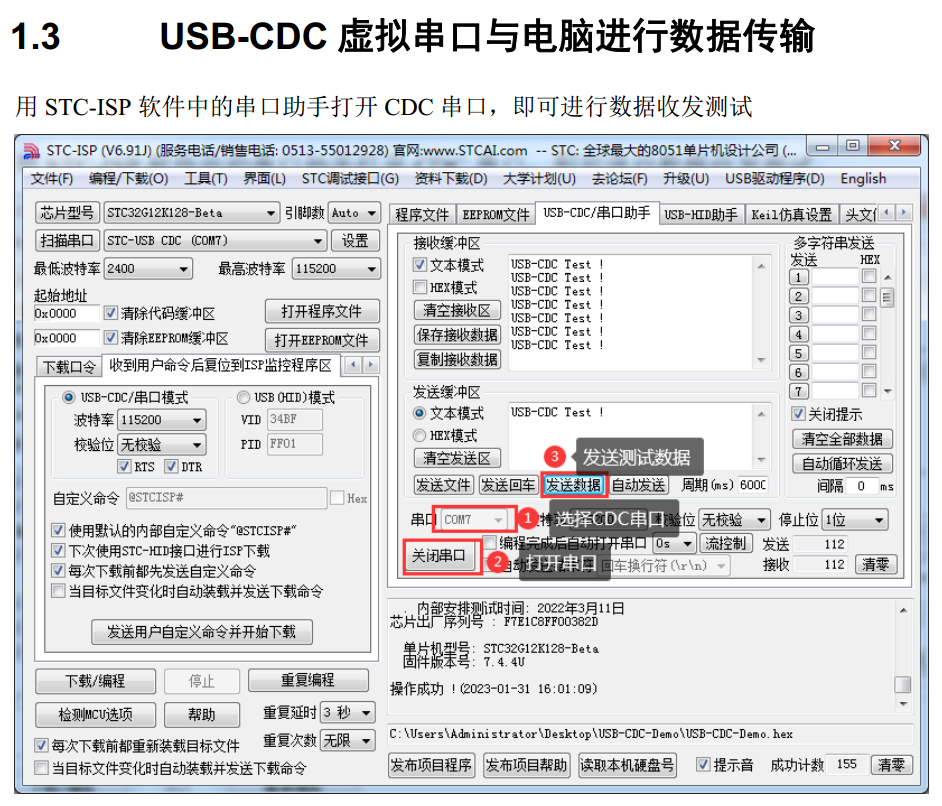Toggle 提示音 checkbox

[703, 764]
